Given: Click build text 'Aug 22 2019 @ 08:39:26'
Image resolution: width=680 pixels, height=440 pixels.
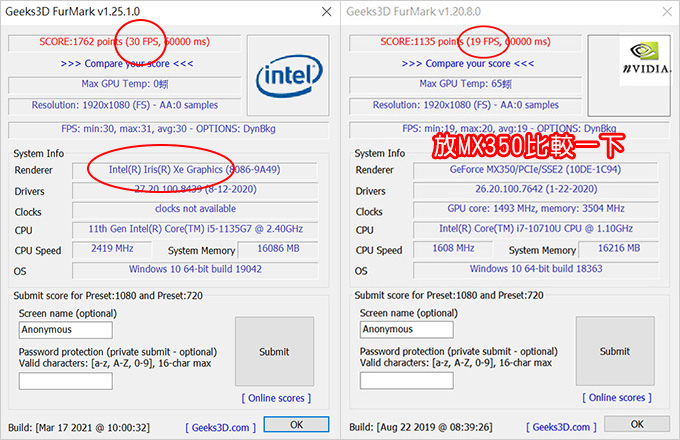Looking at the screenshot, I should tap(435, 427).
